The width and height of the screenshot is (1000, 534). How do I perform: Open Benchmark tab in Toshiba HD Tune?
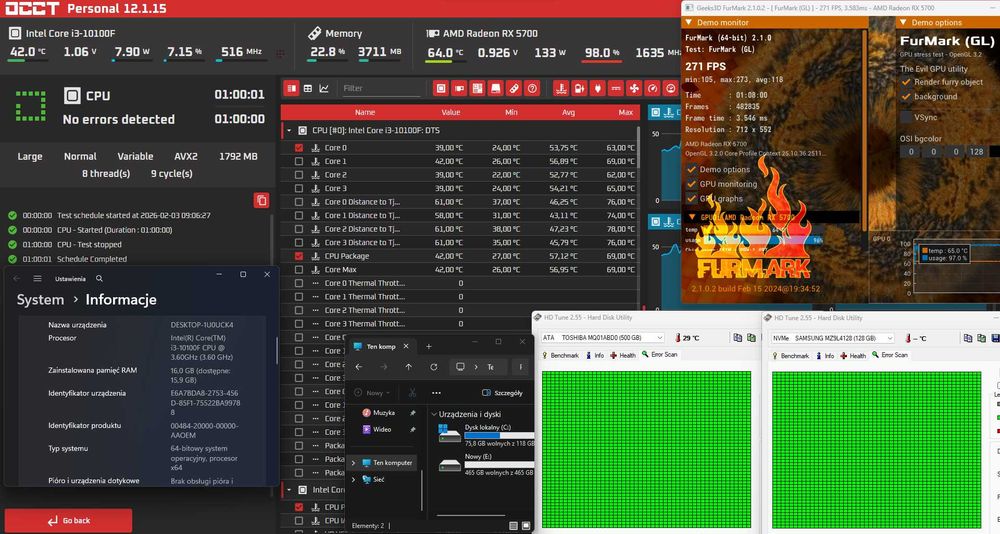(x=559, y=355)
